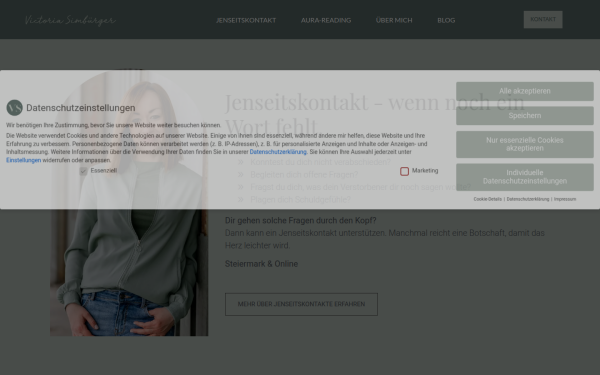Open the Blog menu item
600x375 pixels.
[446, 20]
